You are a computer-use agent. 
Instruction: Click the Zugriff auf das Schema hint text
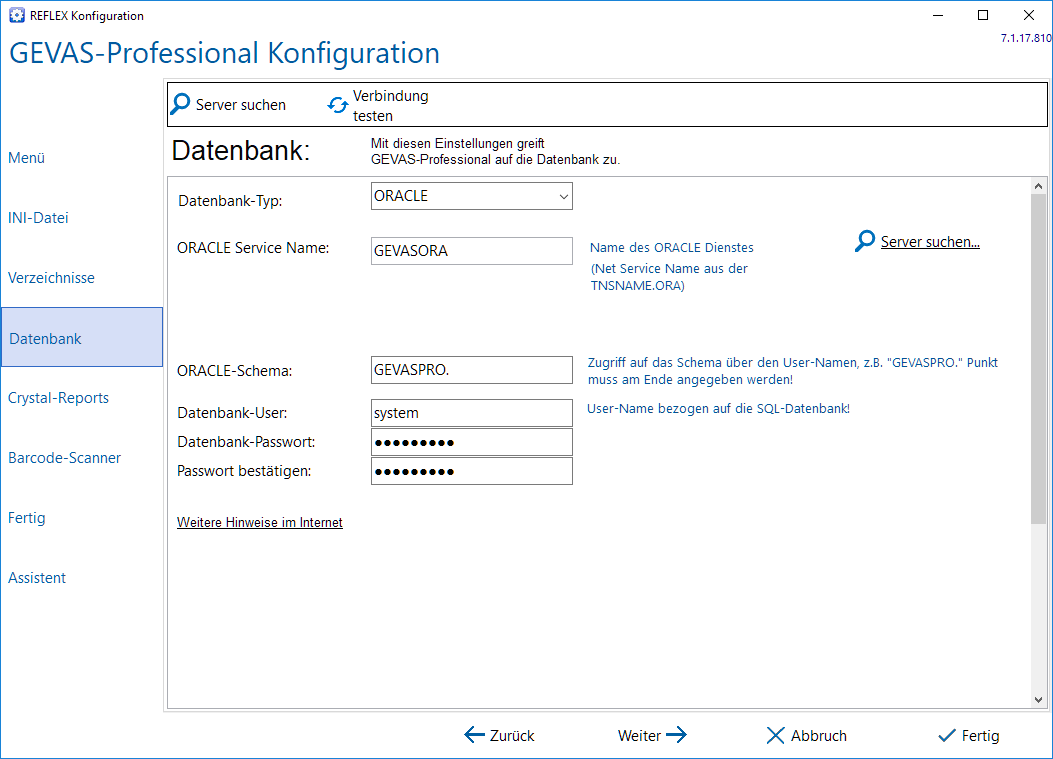coord(793,371)
